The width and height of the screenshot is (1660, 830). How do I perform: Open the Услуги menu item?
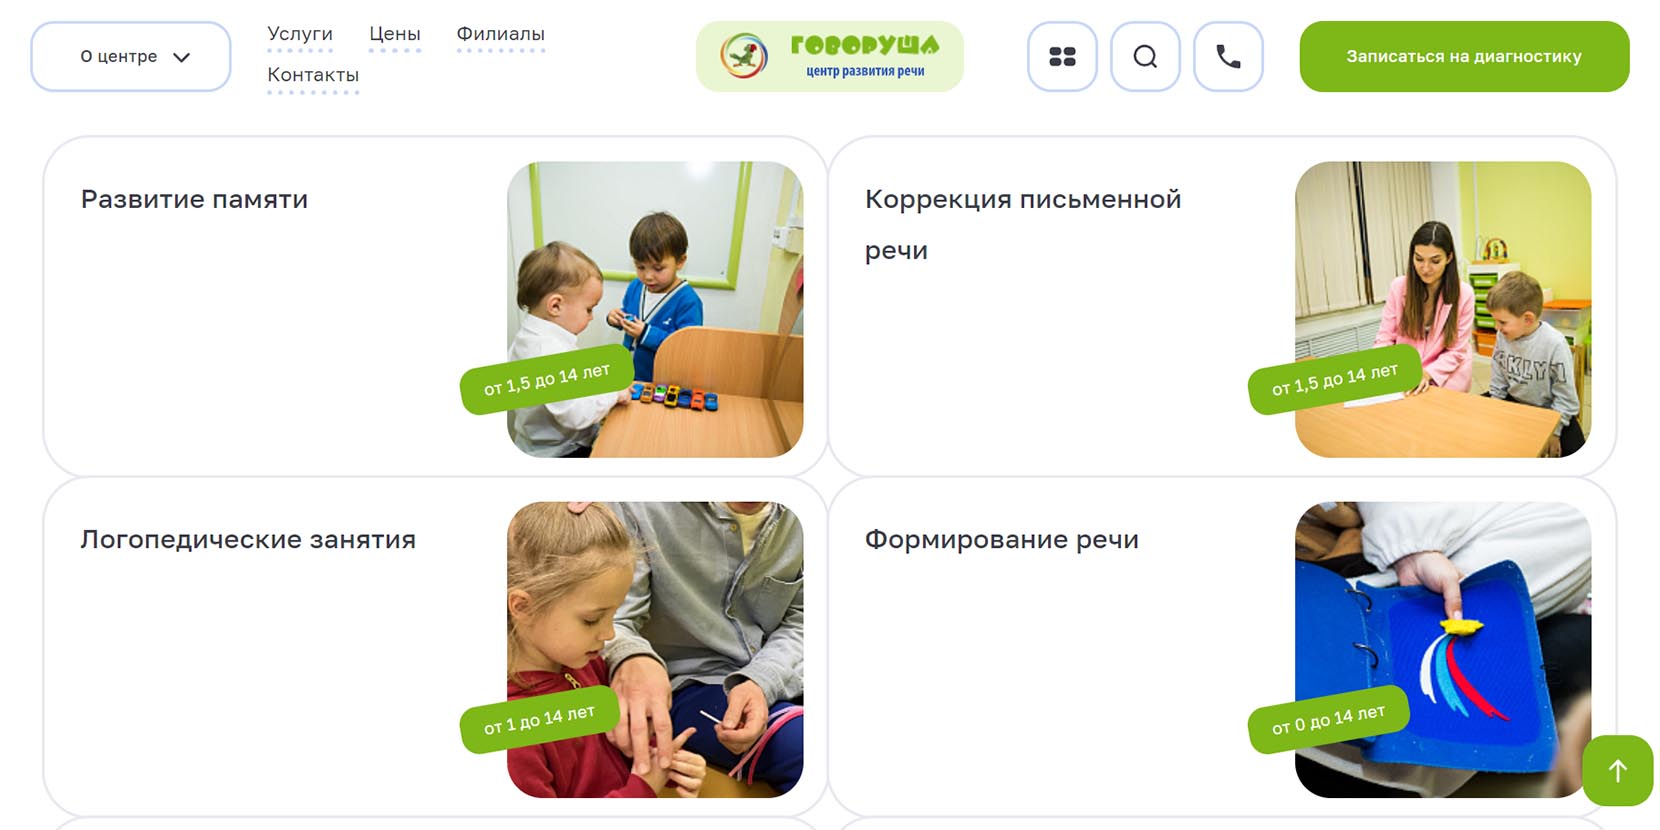tap(300, 34)
